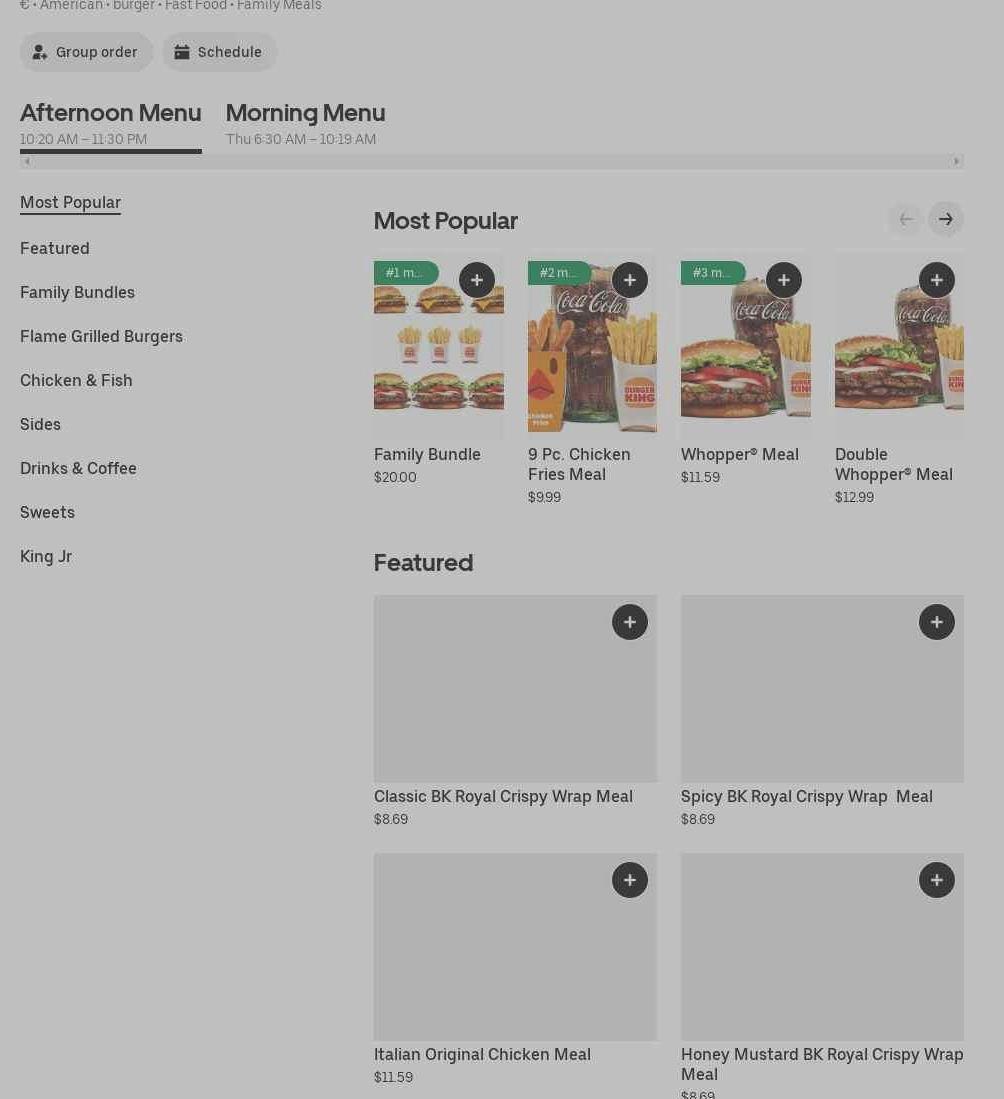Add Italian Original Chicken Meal with plus
Image resolution: width=1004 pixels, height=1099 pixels.
click(x=629, y=880)
